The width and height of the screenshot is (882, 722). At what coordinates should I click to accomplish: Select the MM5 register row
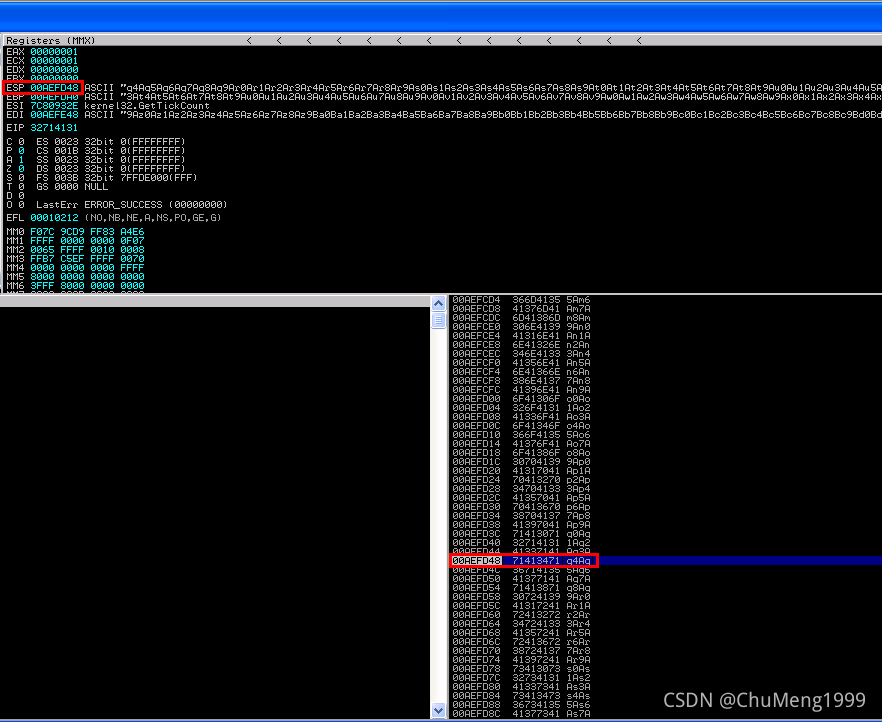[x=75, y=277]
